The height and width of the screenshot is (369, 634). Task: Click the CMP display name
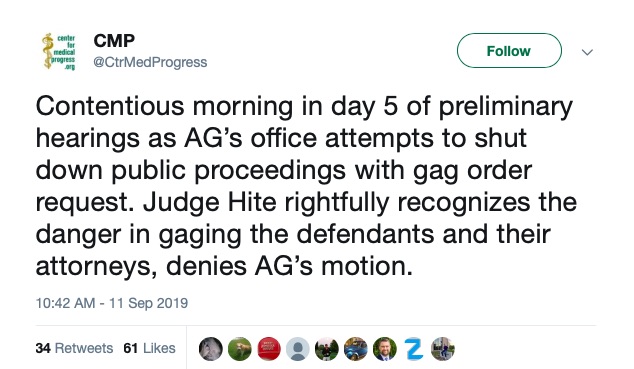114,40
